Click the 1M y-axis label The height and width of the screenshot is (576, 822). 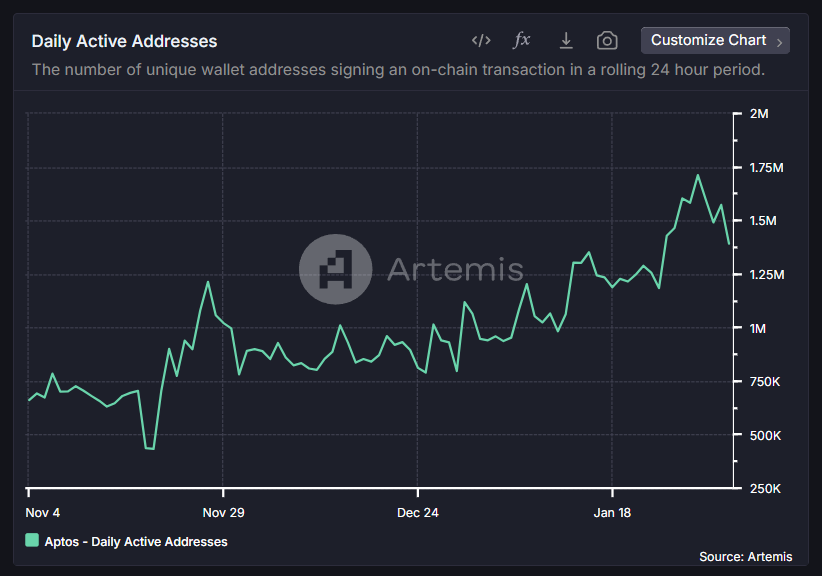pos(758,329)
